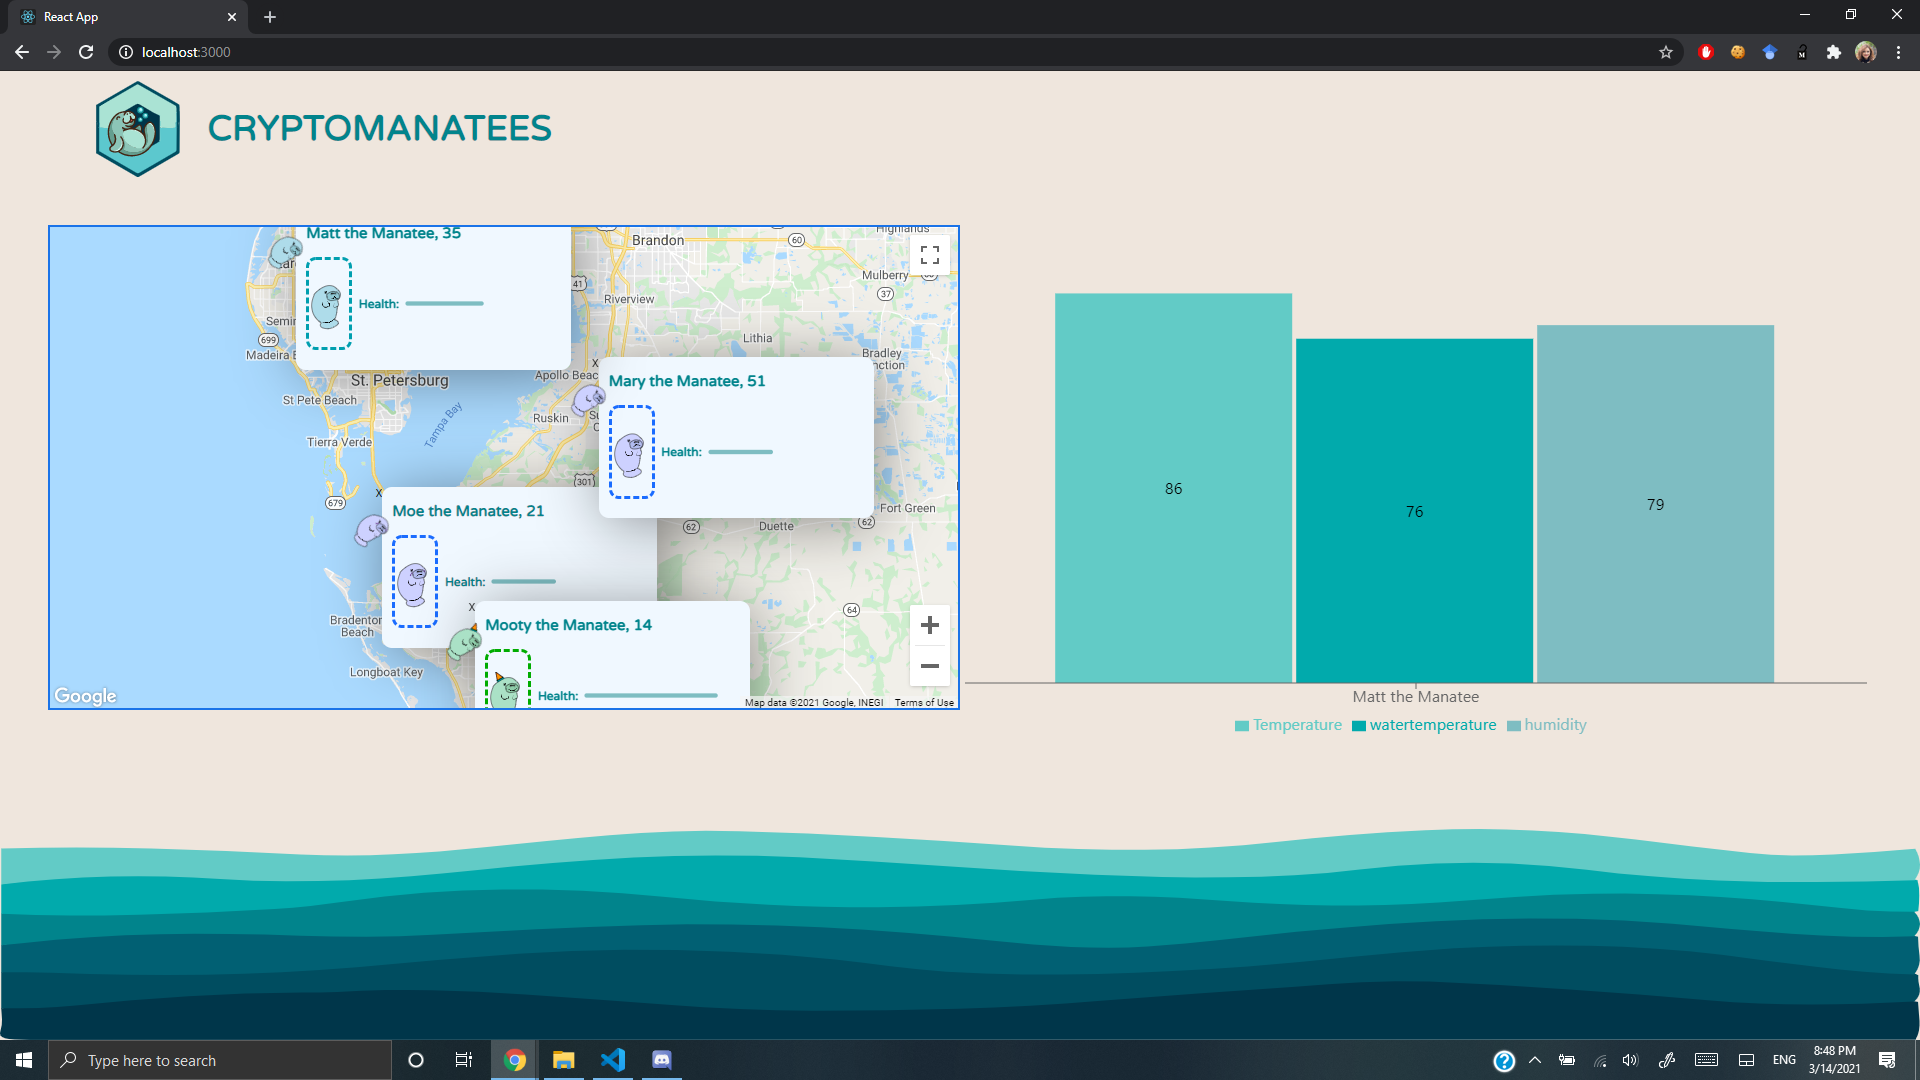Show hidden system tray icons
This screenshot has height=1080, width=1920.
pos(1535,1060)
